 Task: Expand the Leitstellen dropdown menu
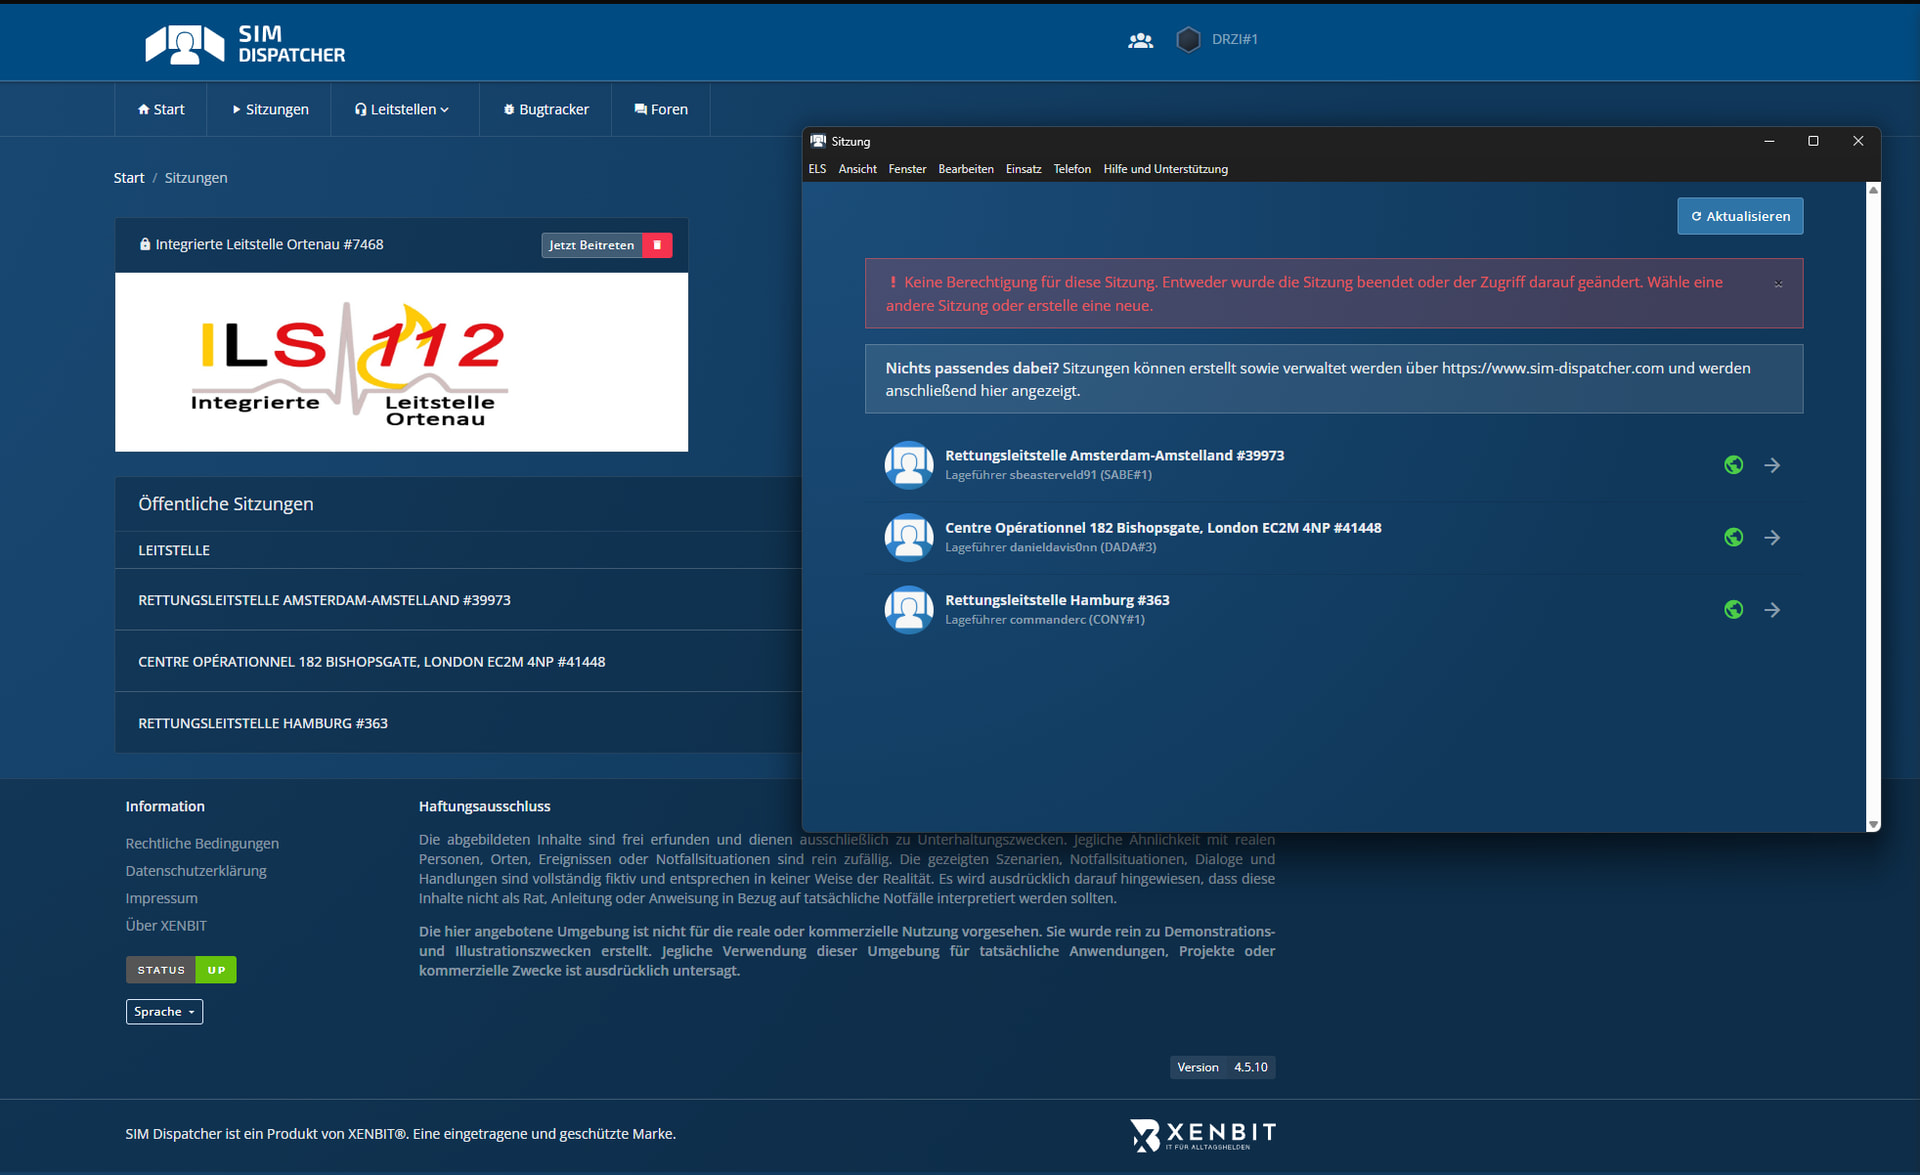pyautogui.click(x=402, y=109)
